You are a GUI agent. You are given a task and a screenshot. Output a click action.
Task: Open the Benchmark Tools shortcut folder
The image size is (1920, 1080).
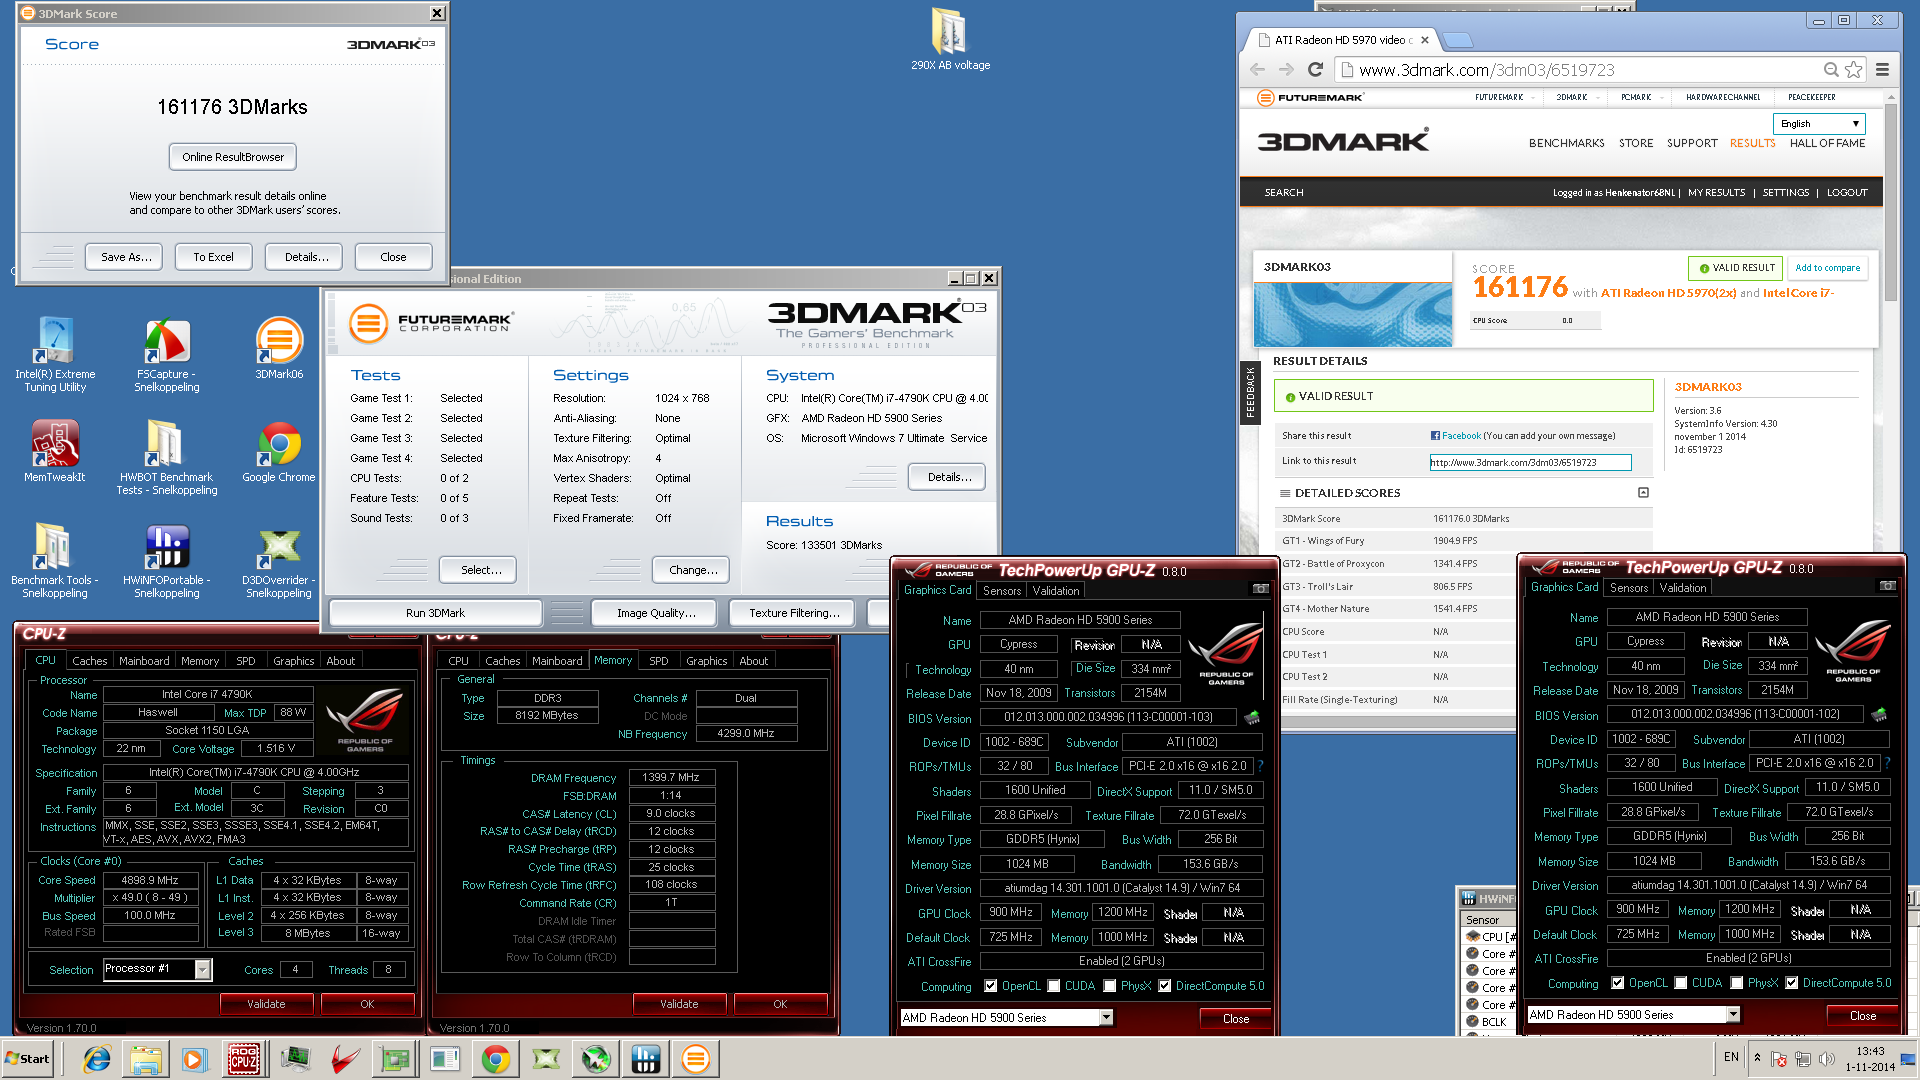pos(55,560)
